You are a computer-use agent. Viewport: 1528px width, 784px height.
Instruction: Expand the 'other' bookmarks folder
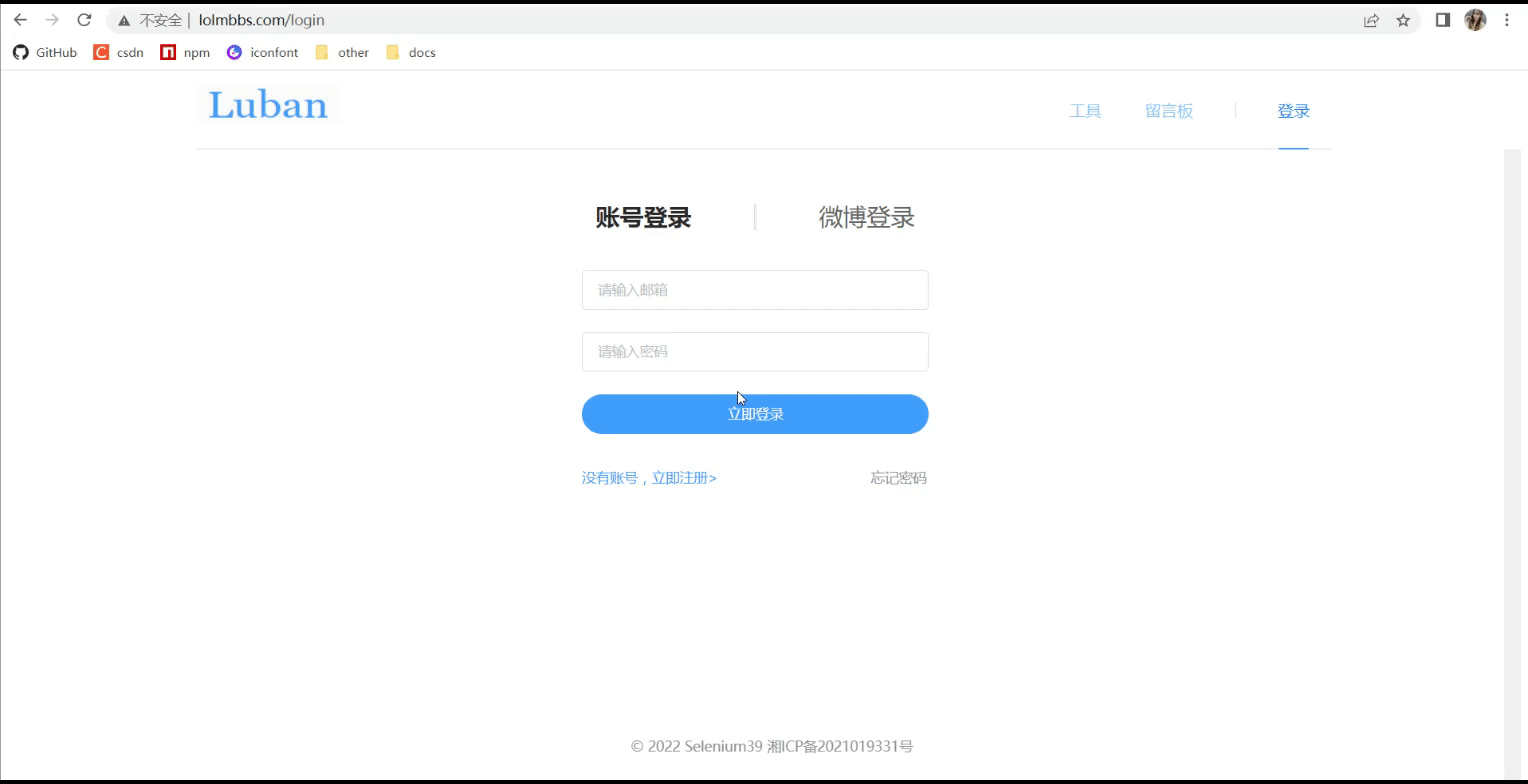pos(341,52)
